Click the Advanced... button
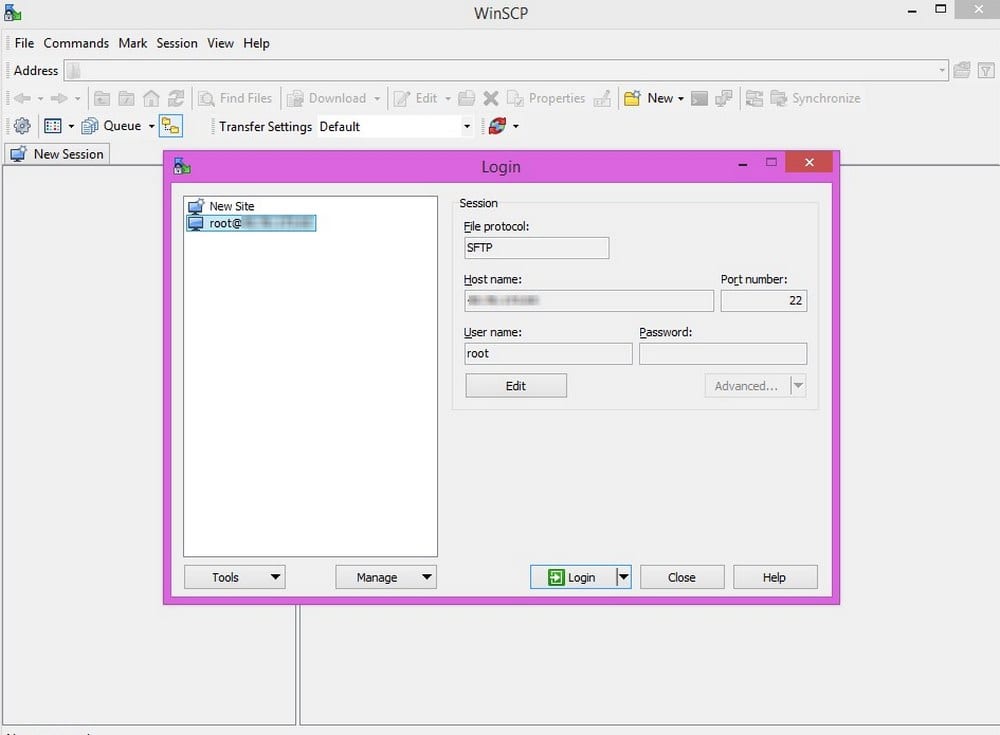This screenshot has height=735, width=1000. tap(746, 386)
